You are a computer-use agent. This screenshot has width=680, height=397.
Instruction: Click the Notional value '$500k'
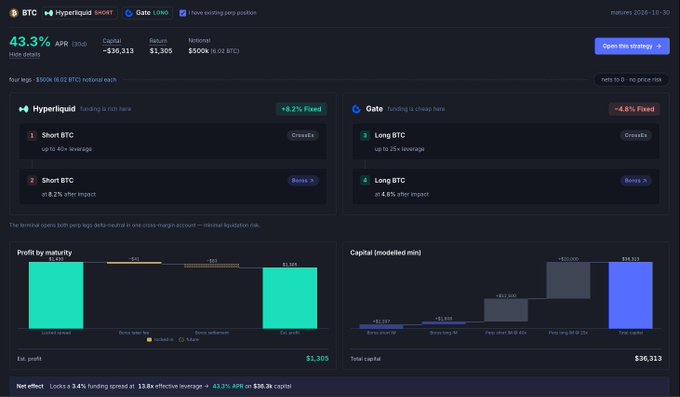click(199, 51)
